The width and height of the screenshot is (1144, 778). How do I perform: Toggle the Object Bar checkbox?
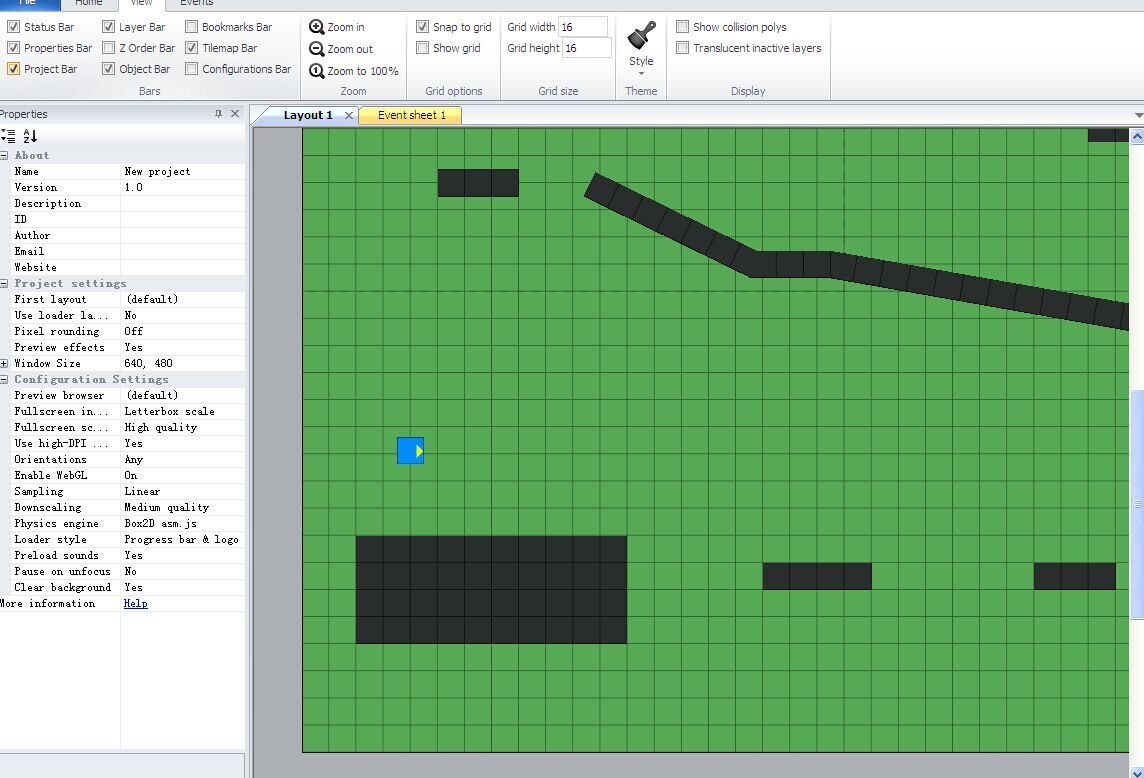[108, 69]
